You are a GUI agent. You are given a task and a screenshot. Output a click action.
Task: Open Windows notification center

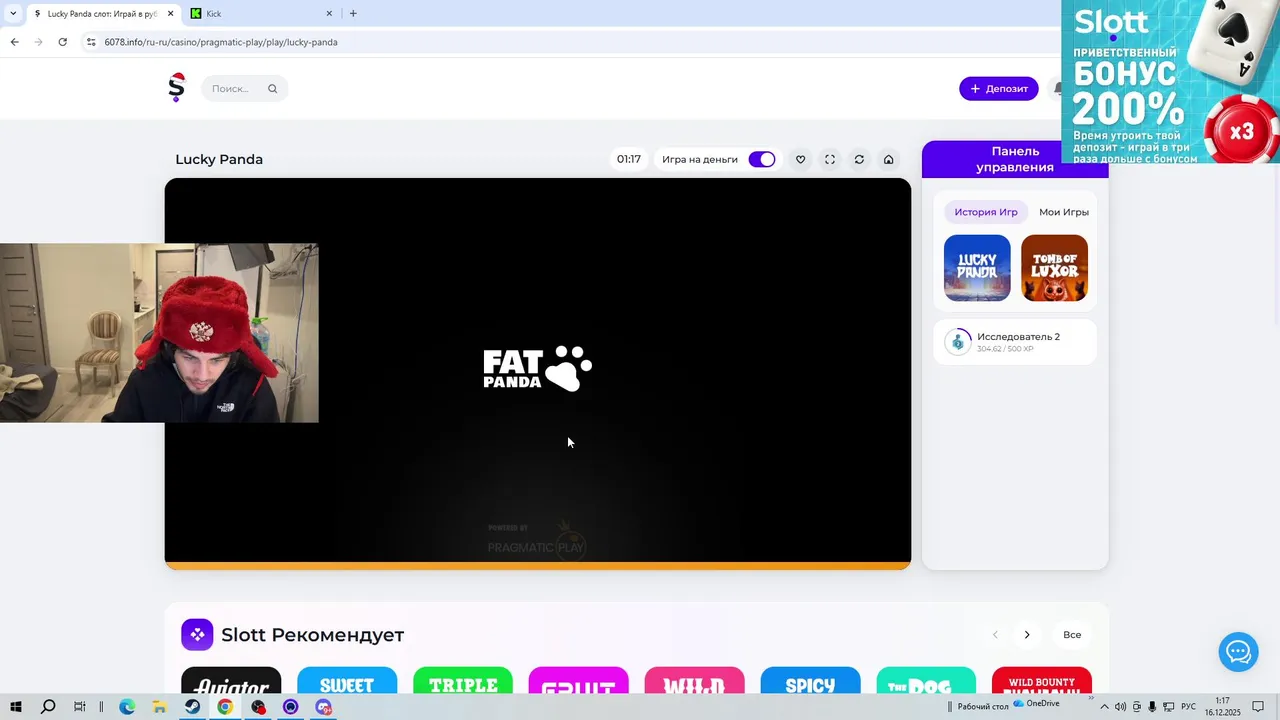coord(1258,707)
